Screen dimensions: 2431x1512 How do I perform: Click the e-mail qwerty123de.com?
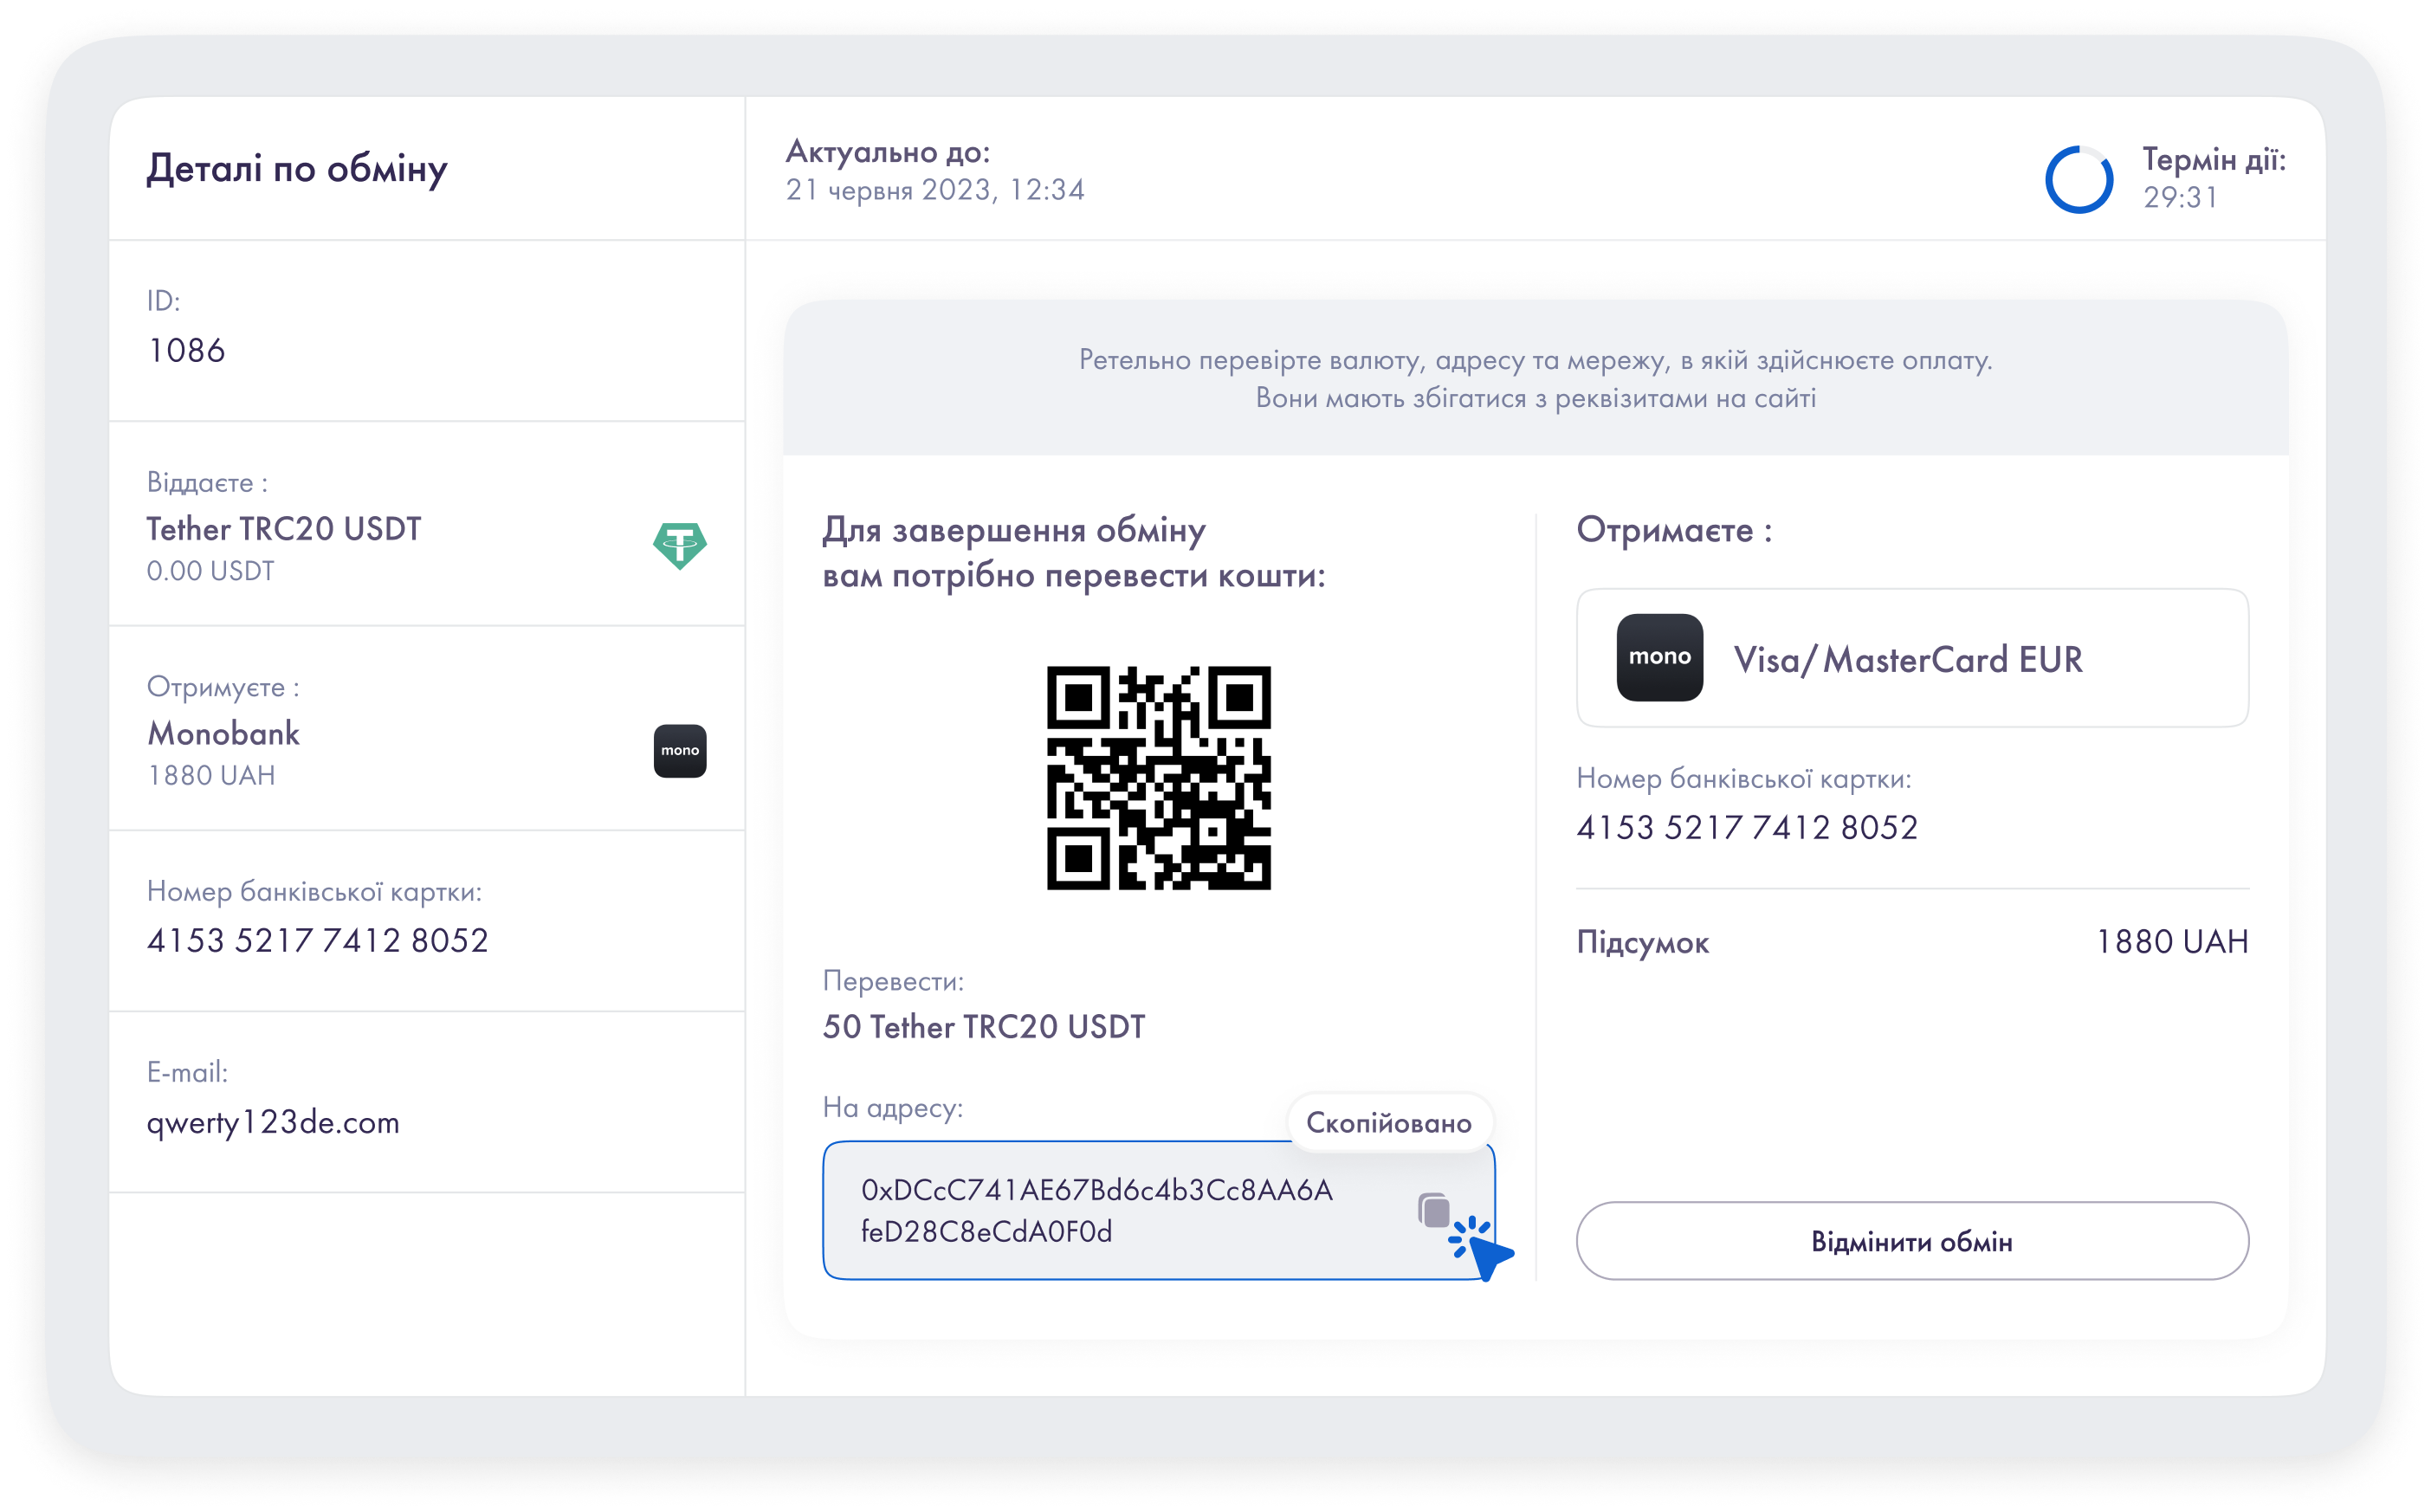(x=272, y=1122)
